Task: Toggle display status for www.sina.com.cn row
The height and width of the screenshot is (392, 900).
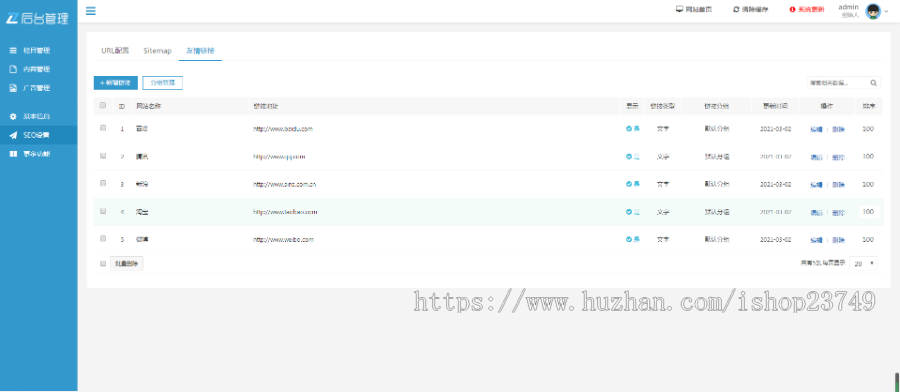Action: click(x=633, y=184)
